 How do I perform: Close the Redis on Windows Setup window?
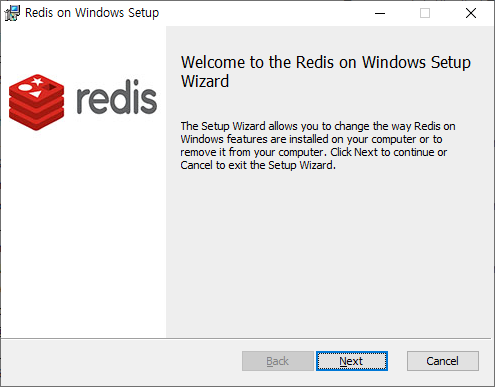471,13
